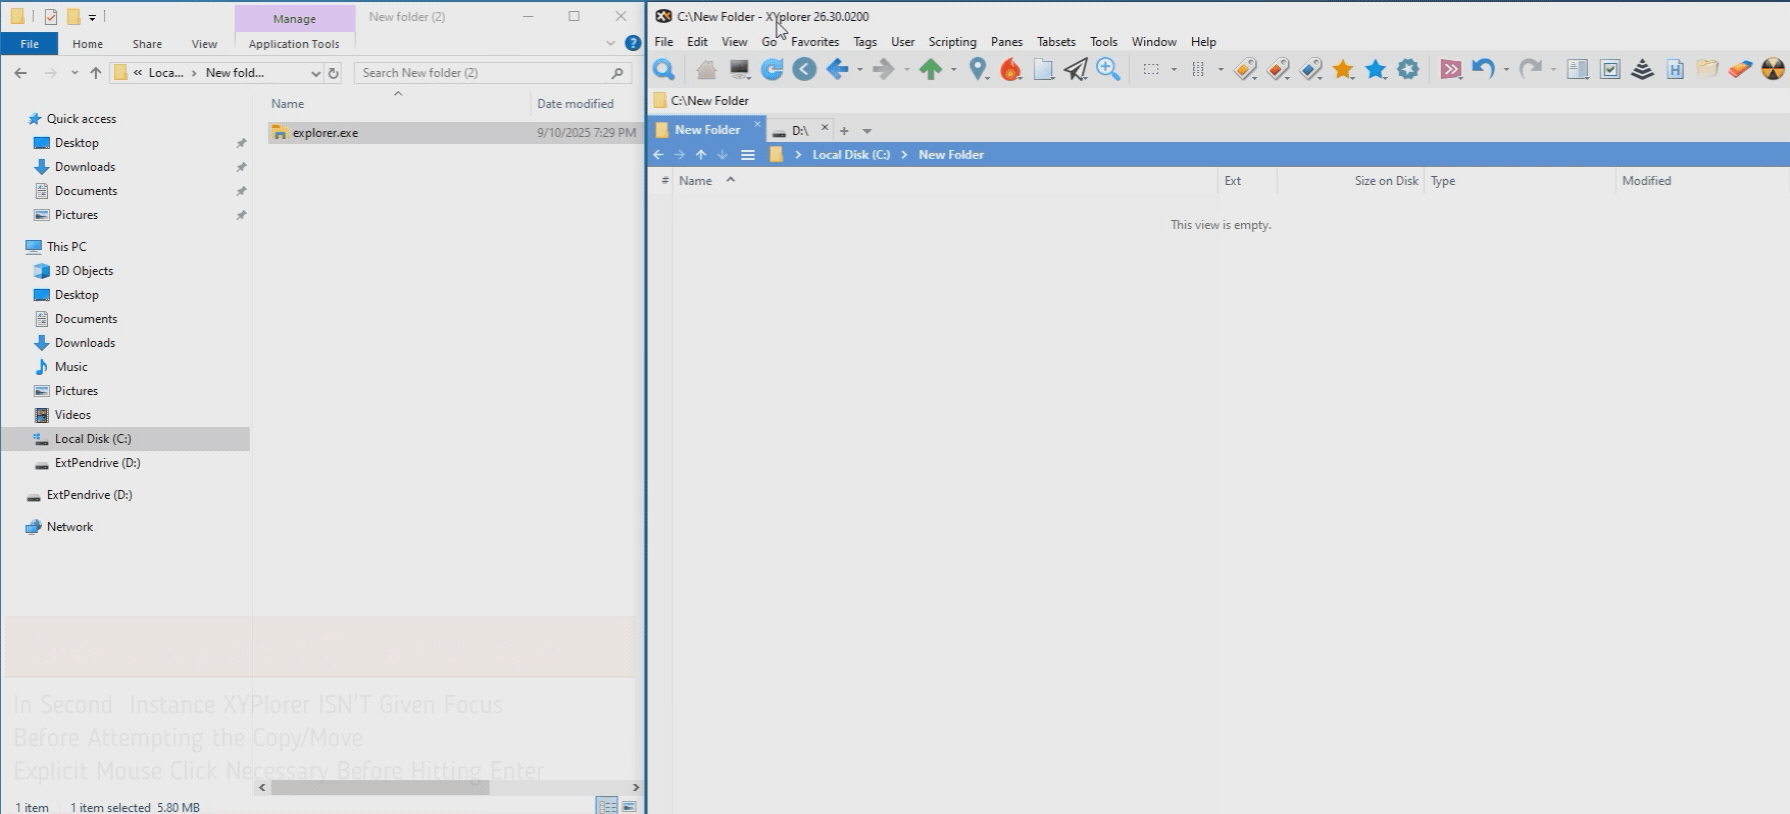Open the Scripting menu
Image resolution: width=1790 pixels, height=814 pixels.
point(951,42)
